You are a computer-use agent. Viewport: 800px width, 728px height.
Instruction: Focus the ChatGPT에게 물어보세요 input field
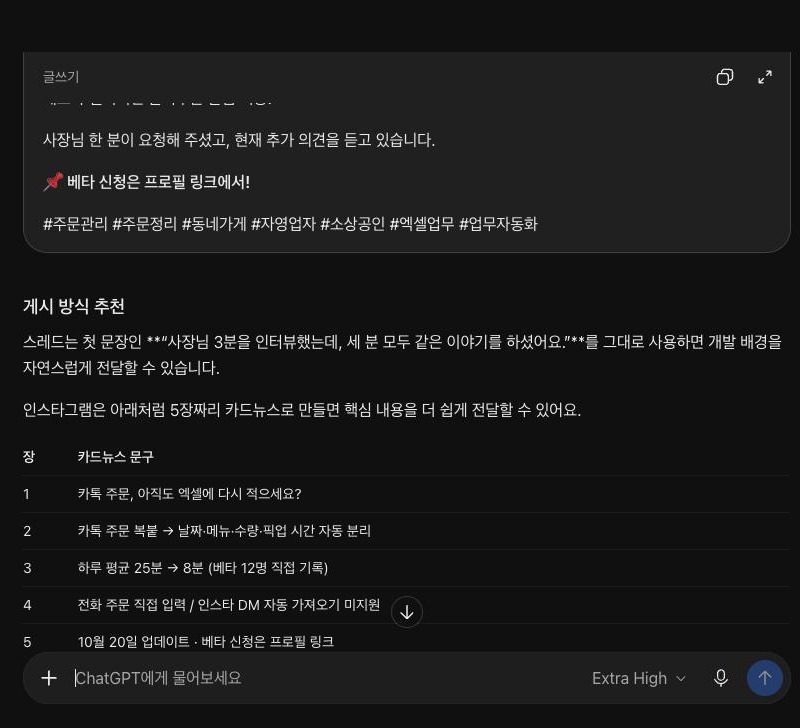(x=327, y=678)
